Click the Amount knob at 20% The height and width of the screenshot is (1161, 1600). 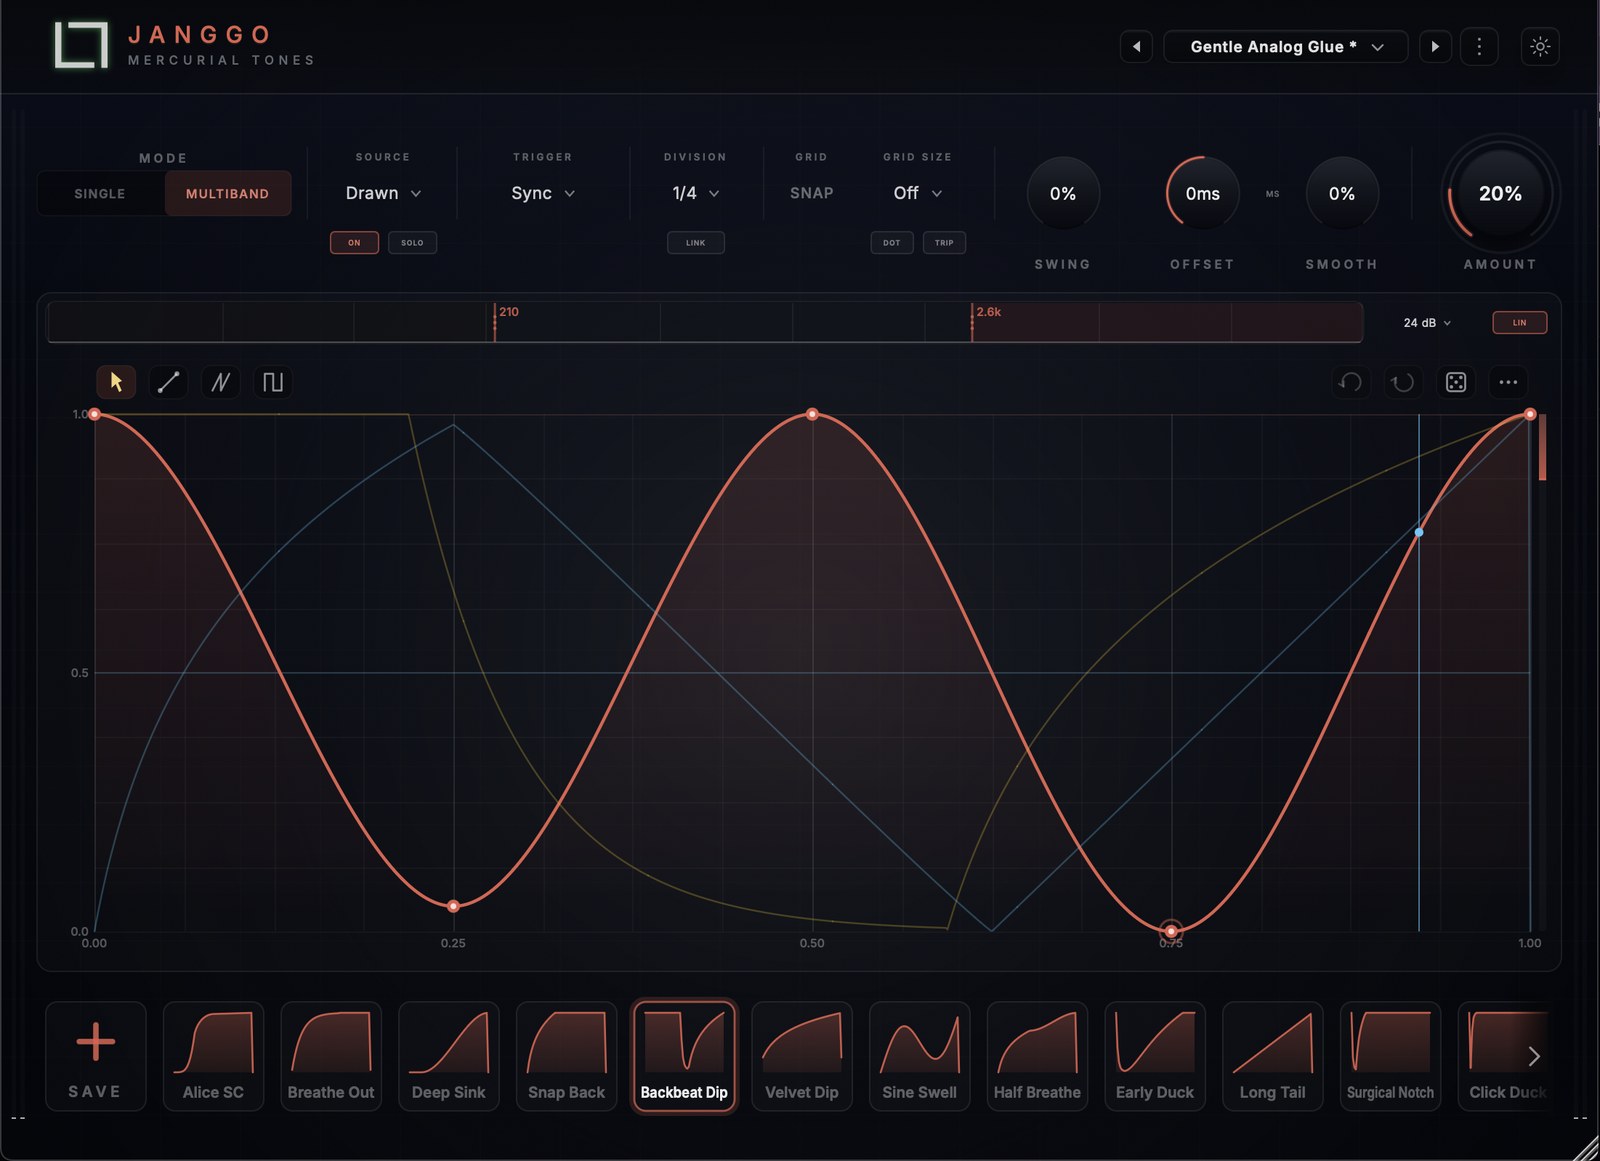point(1500,194)
